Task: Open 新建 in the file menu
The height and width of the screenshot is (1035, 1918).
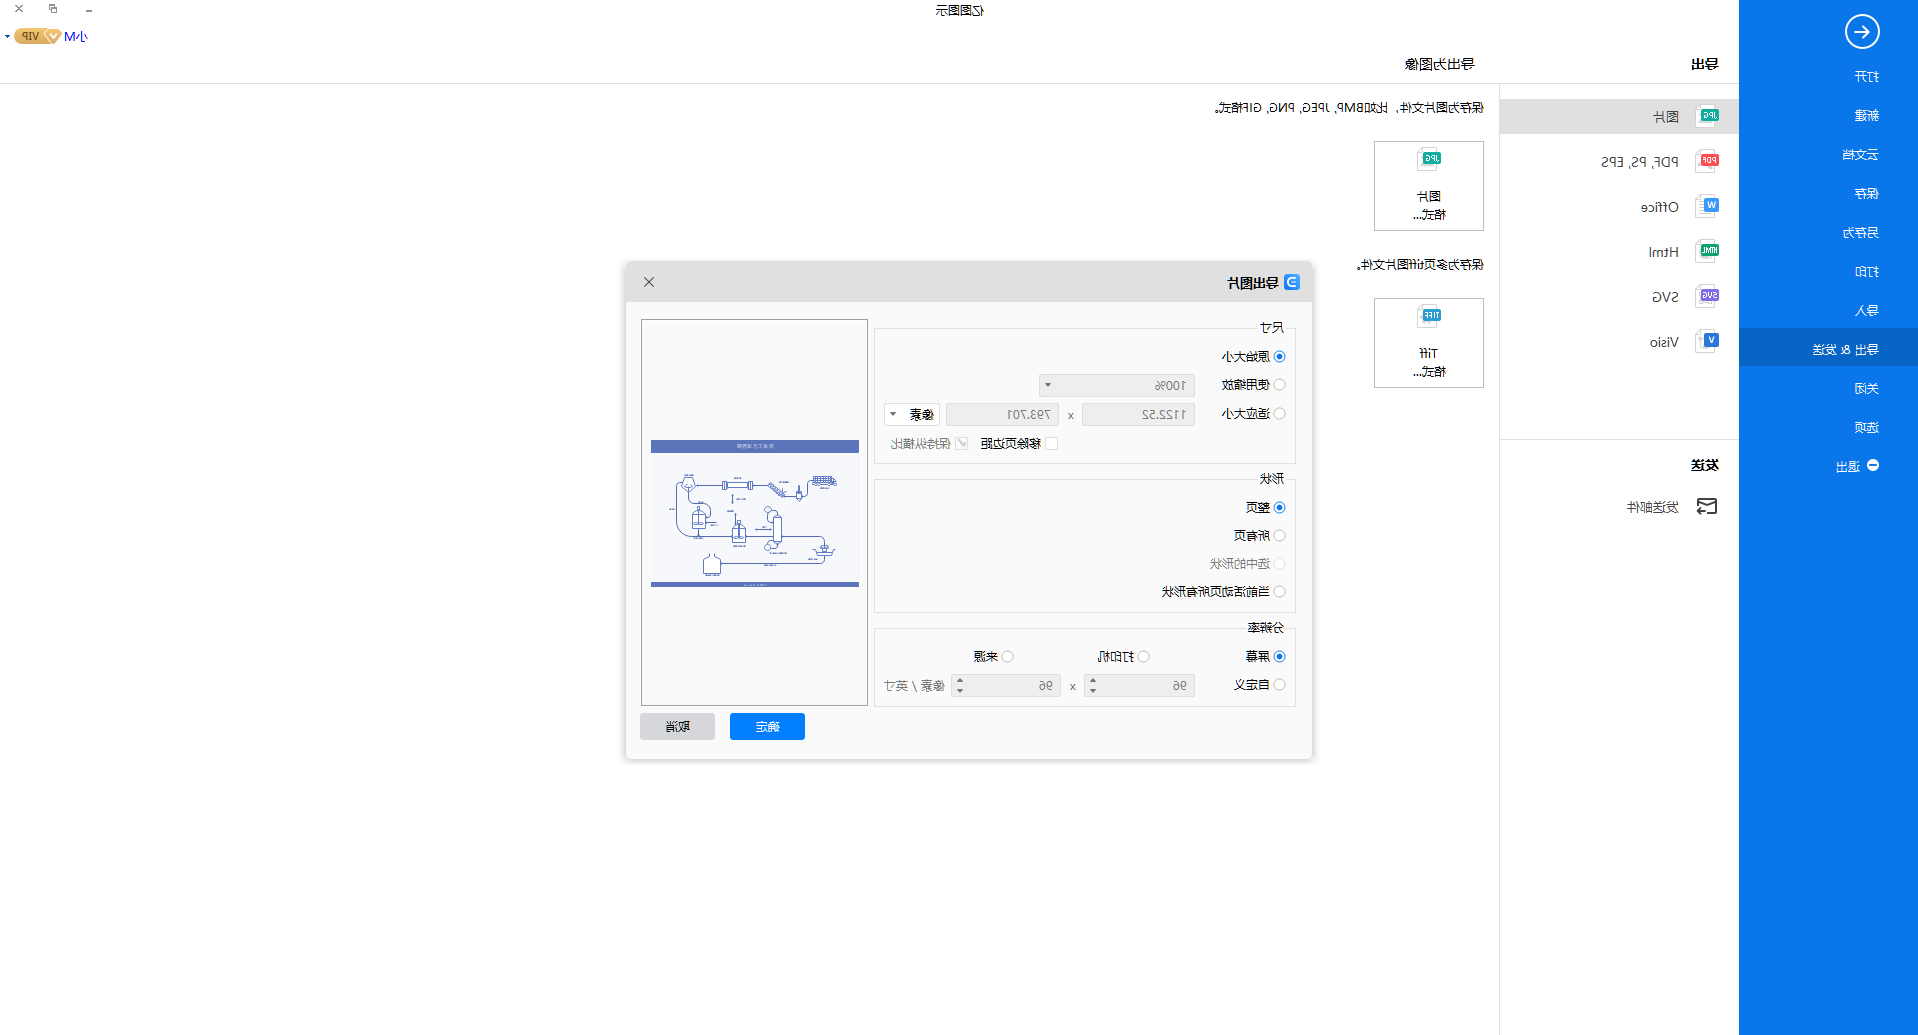Action: point(1866,116)
